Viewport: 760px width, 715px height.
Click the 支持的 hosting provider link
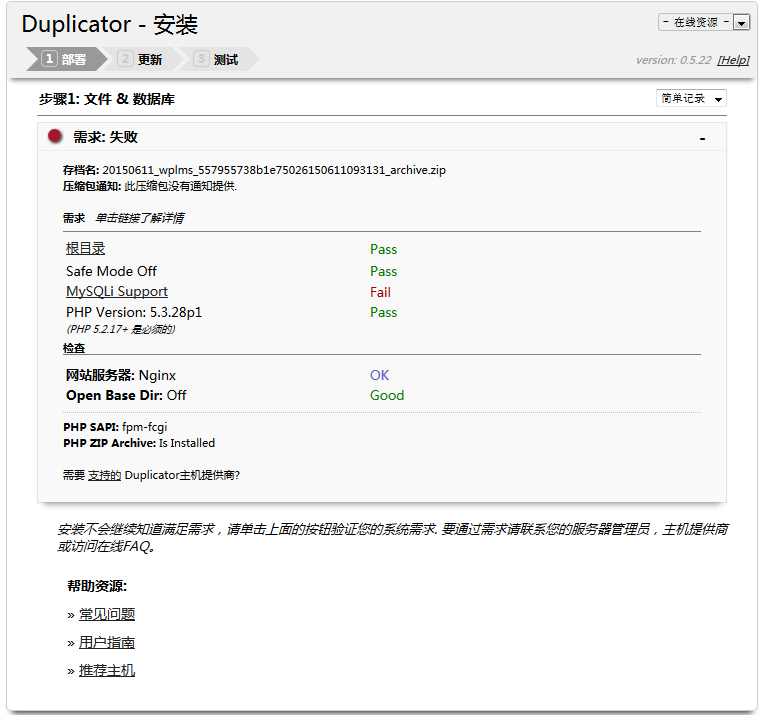[x=104, y=475]
